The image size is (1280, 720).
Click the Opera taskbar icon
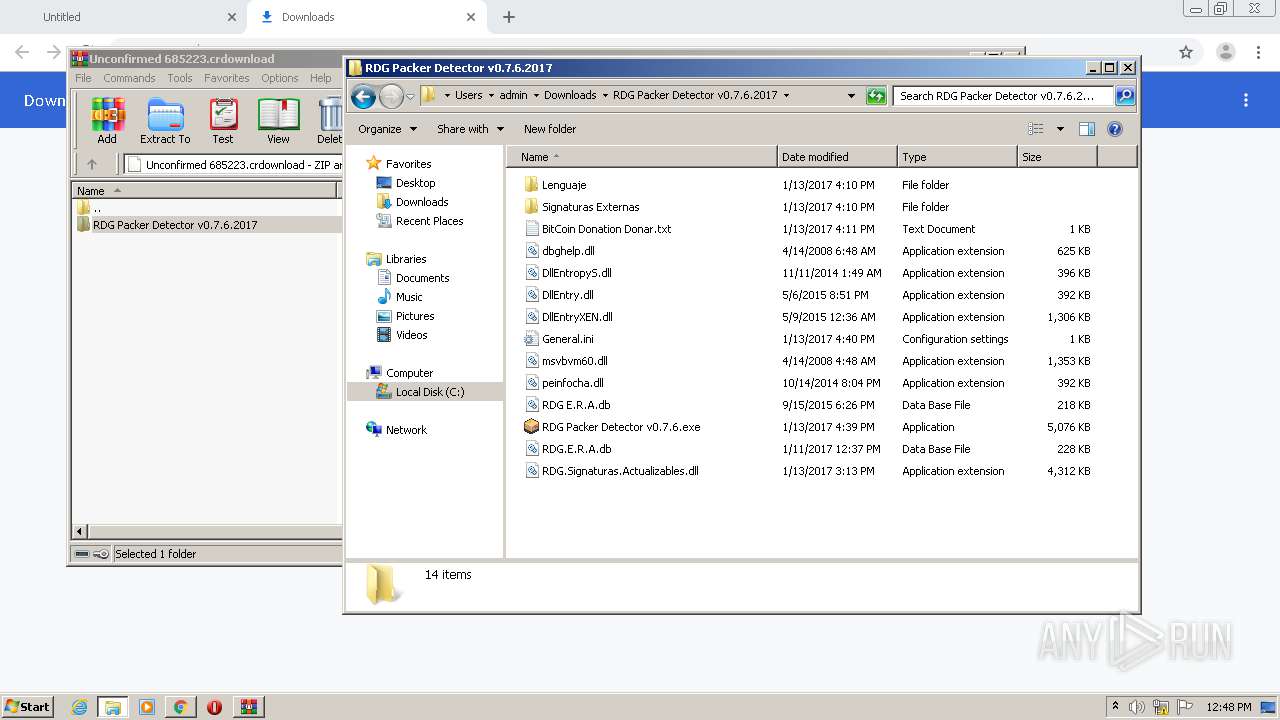214,707
